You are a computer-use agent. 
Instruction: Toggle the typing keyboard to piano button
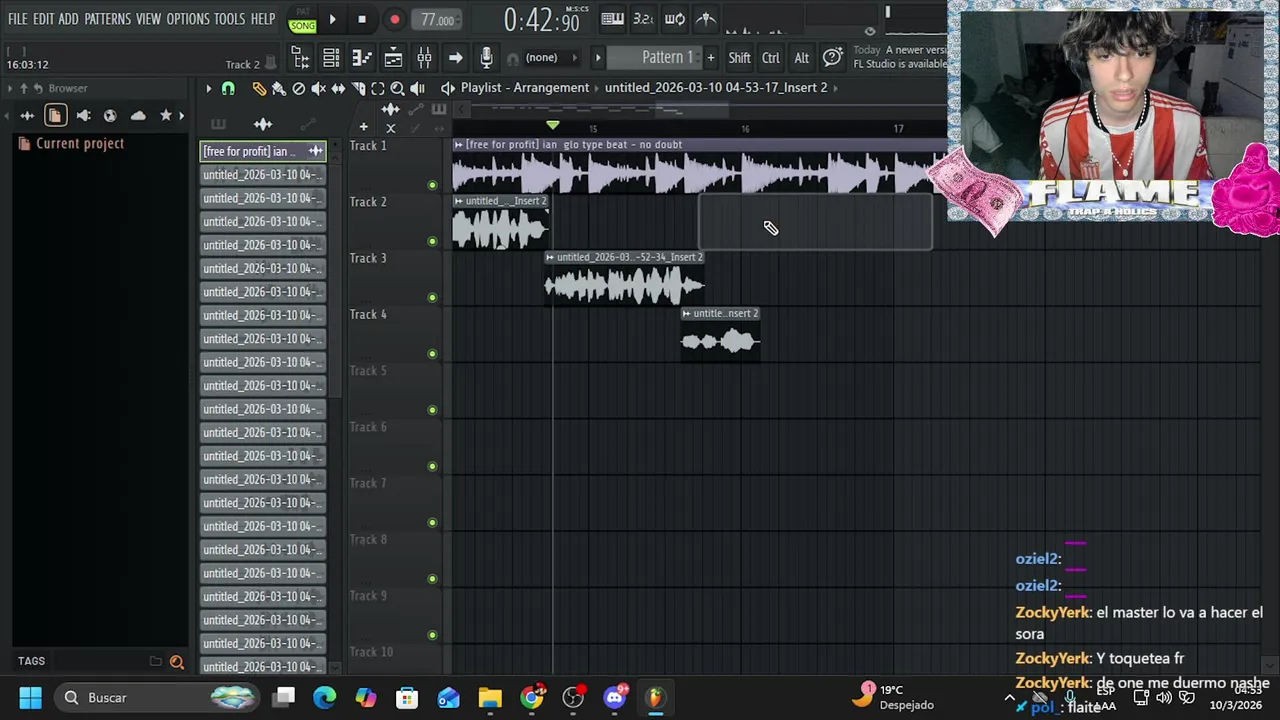pos(613,19)
